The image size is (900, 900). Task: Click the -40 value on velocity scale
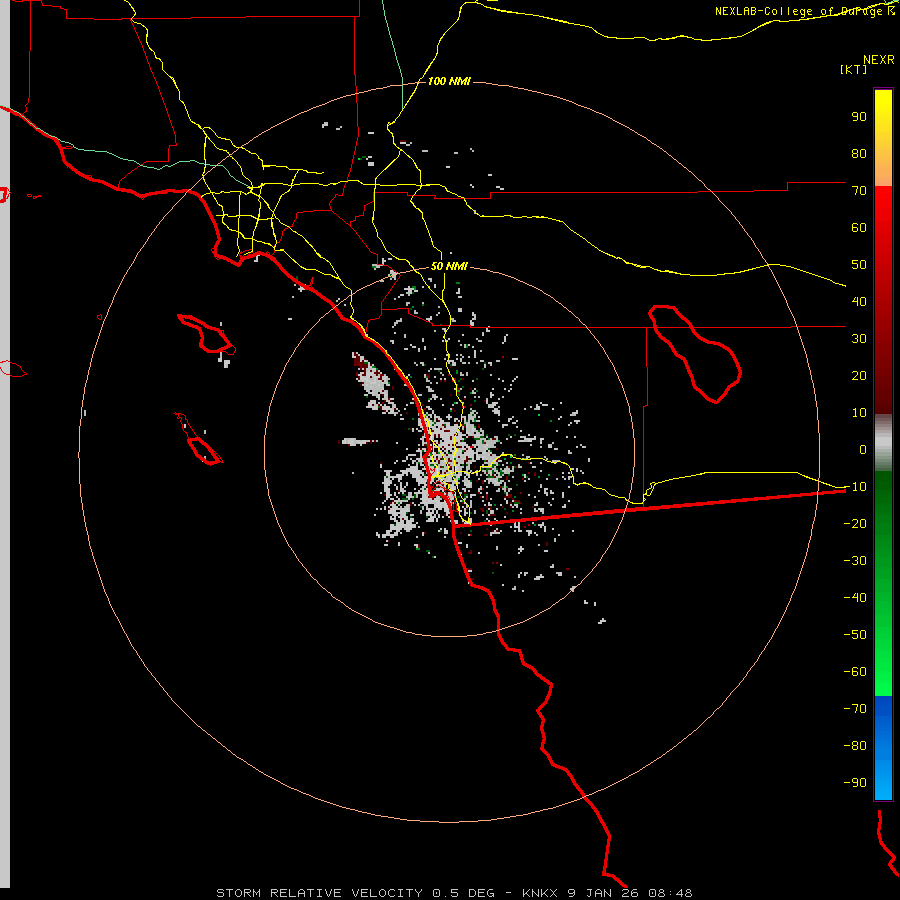click(855, 598)
